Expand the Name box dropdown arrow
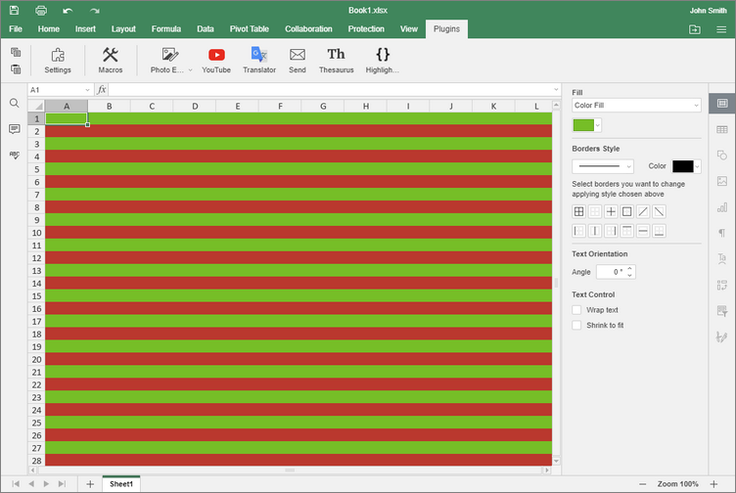 87,90
